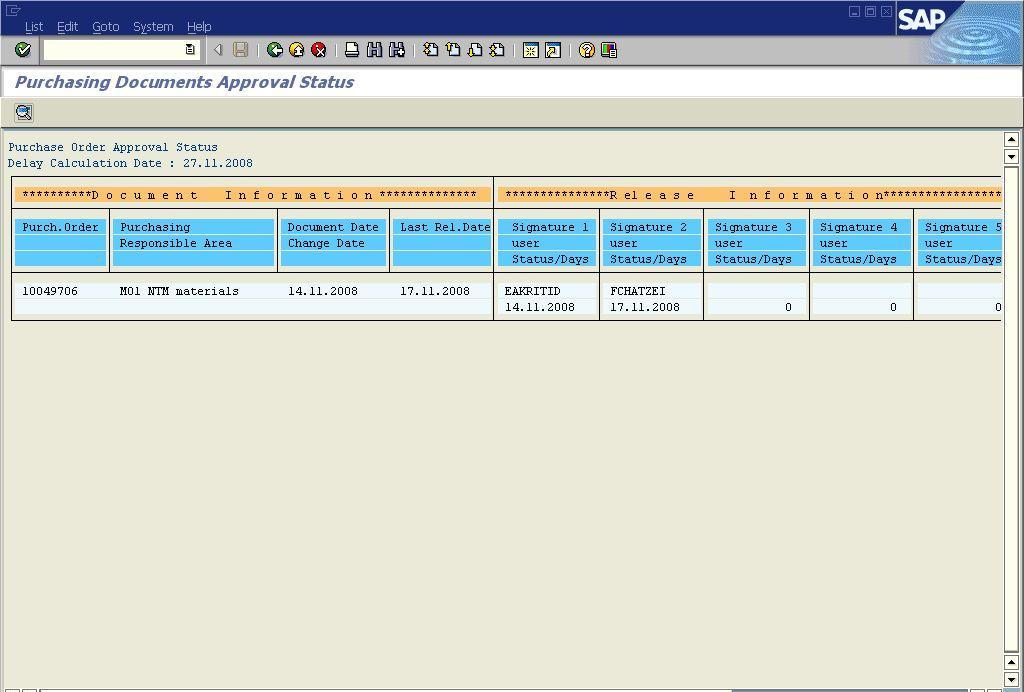The width and height of the screenshot is (1024, 692).
Task: Click the M01 NTM materials cell
Action: 179,291
